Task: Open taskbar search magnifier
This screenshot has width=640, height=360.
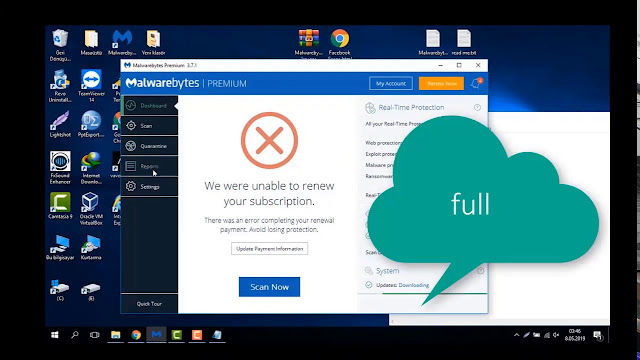Action: (75, 335)
